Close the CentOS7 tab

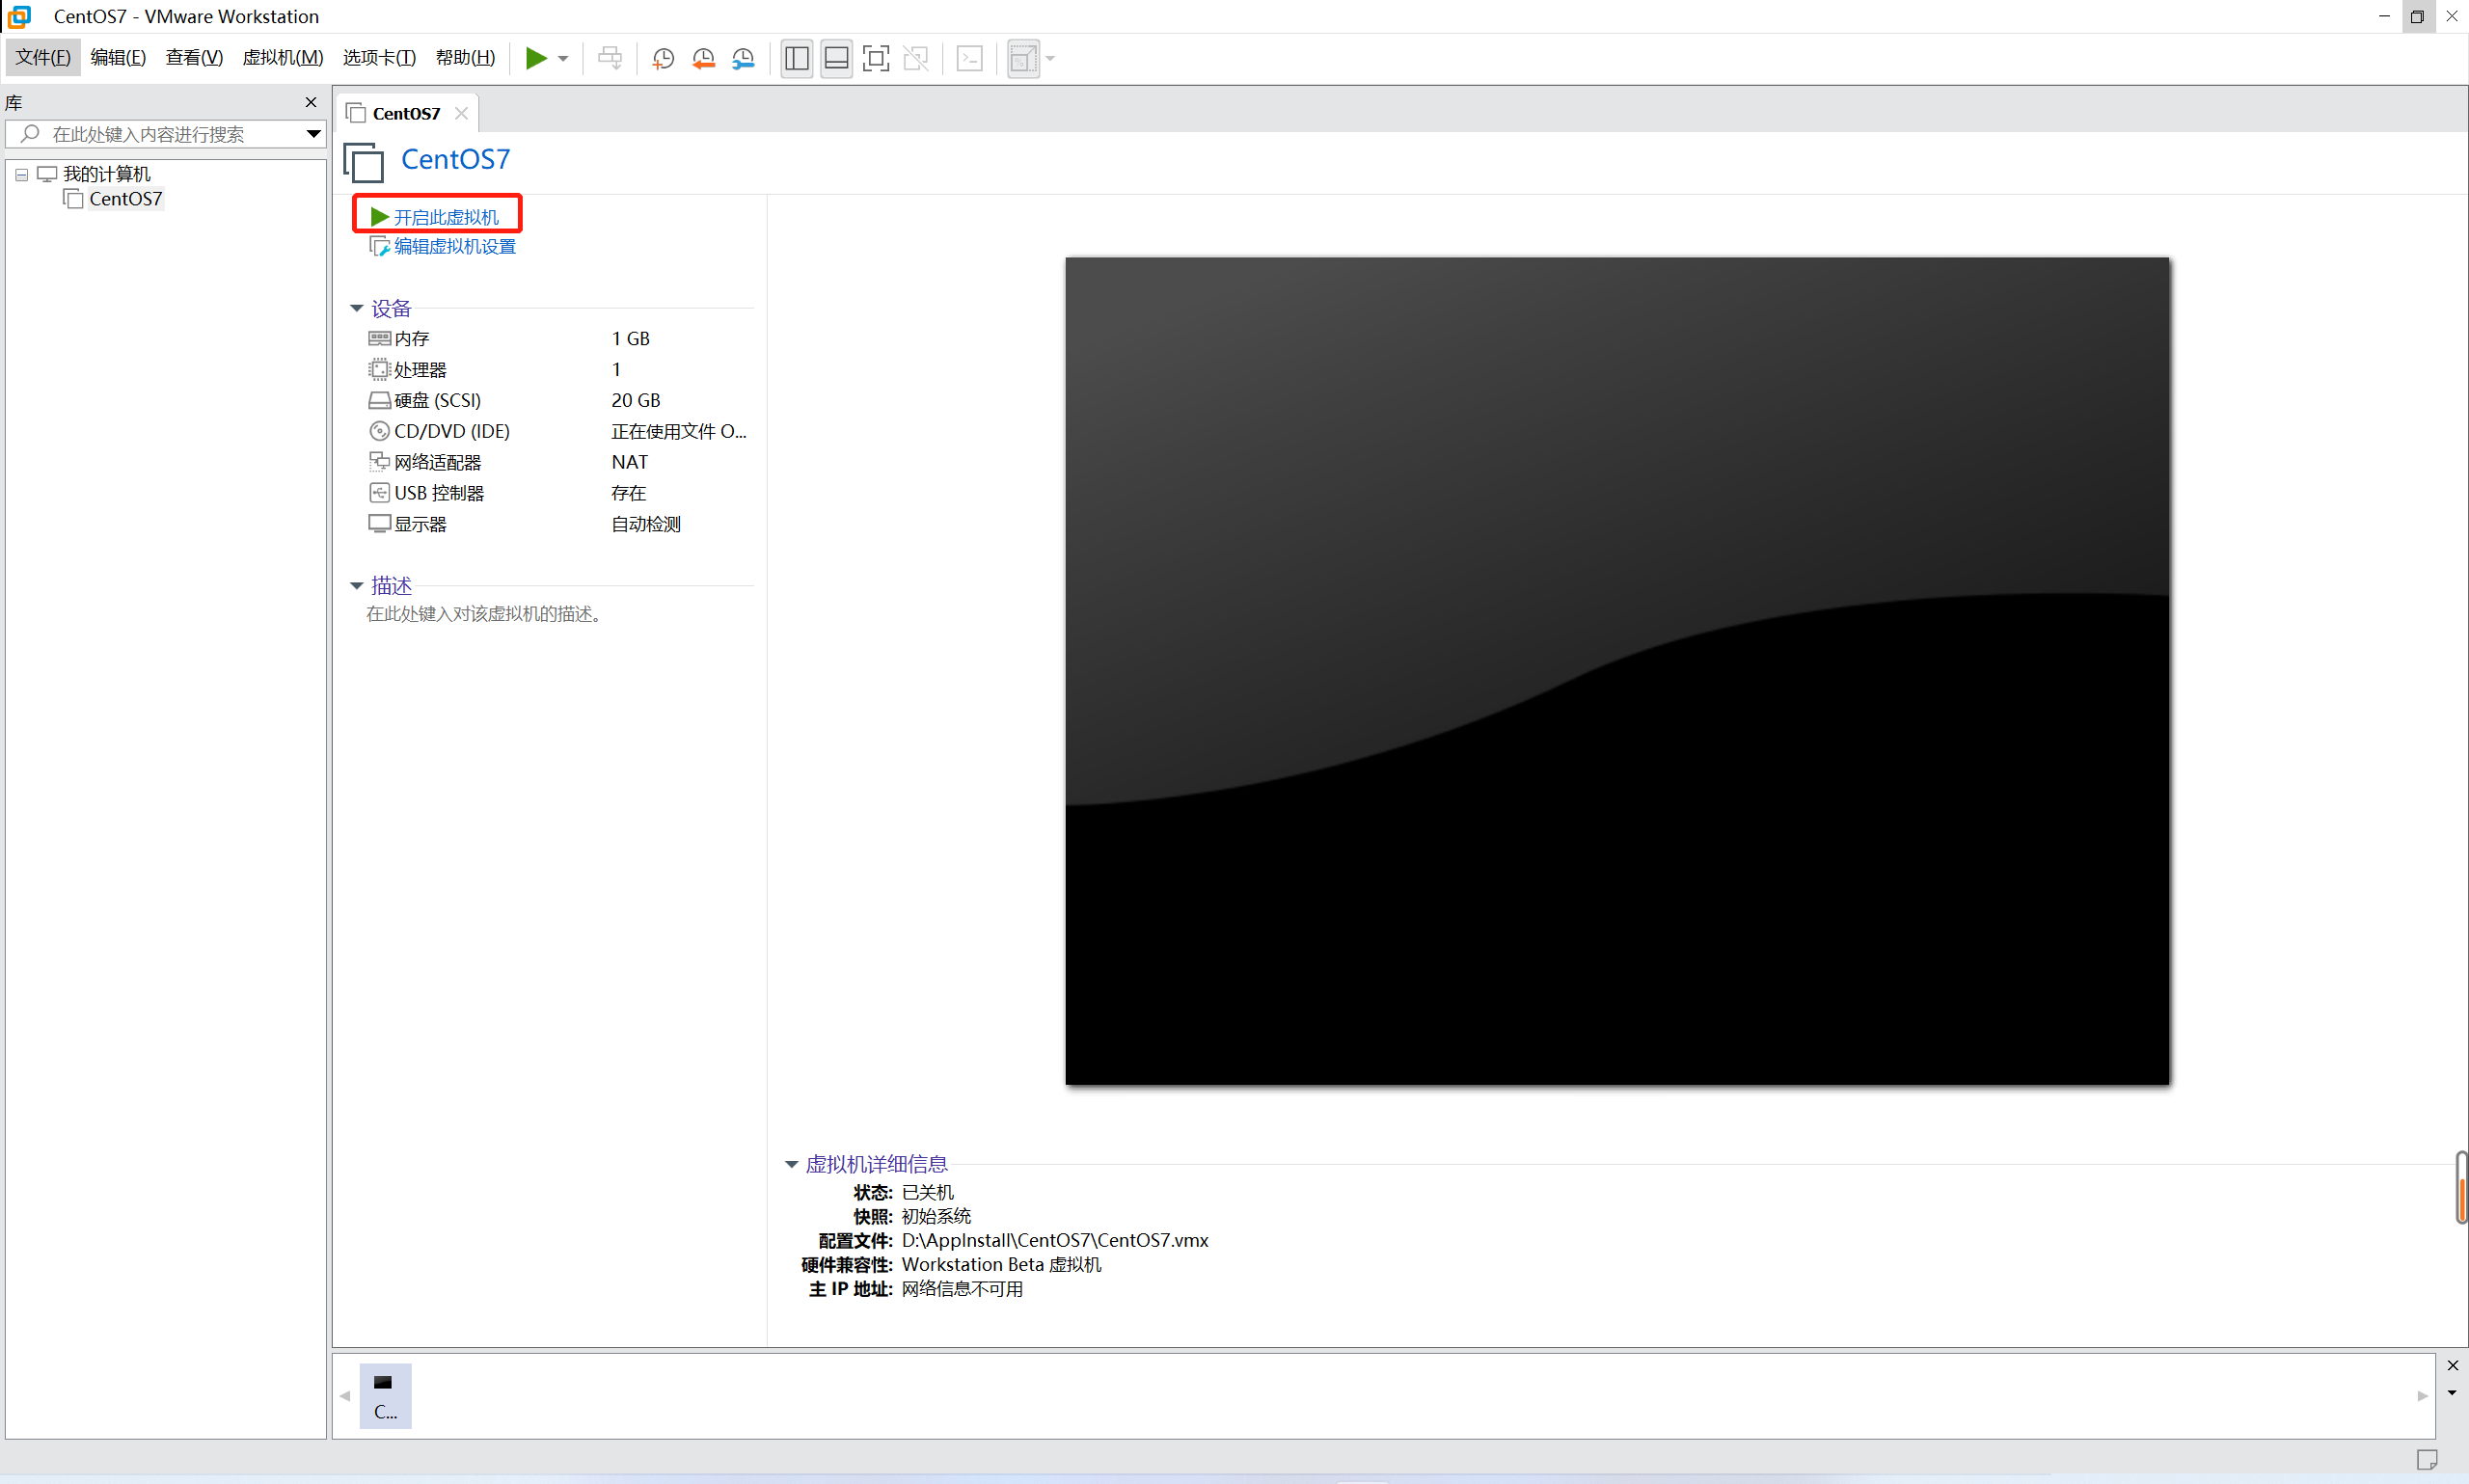[x=461, y=113]
